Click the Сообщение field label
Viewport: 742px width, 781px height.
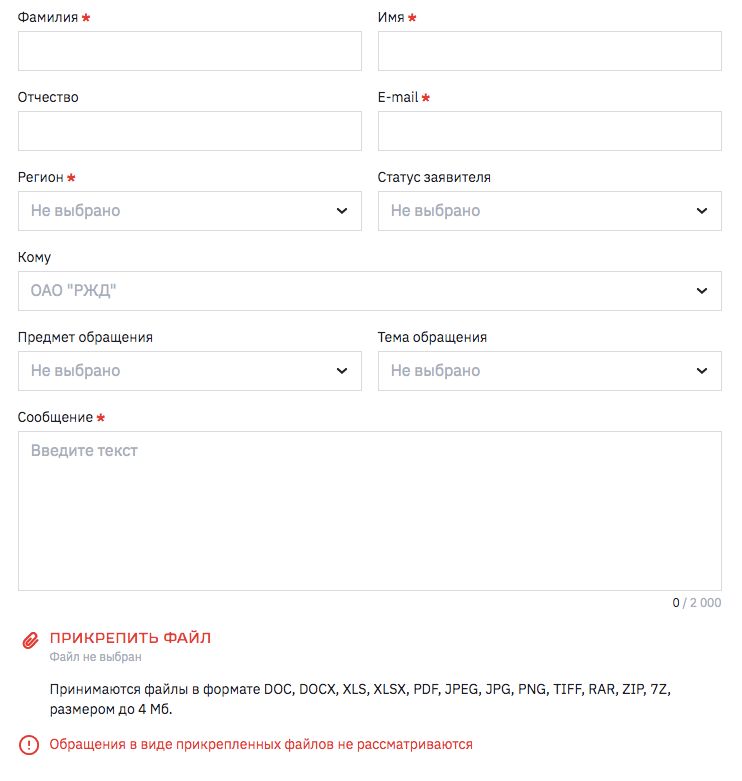[x=55, y=418]
